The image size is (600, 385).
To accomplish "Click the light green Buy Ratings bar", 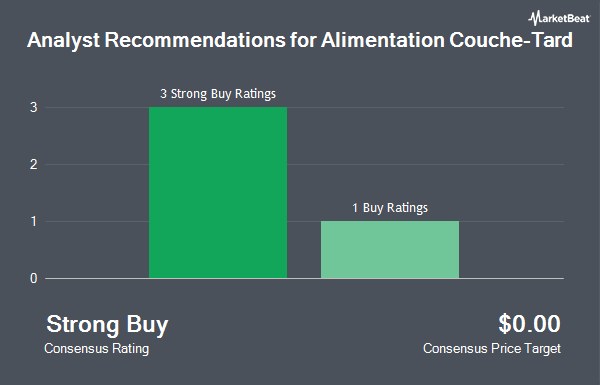I will click(390, 250).
